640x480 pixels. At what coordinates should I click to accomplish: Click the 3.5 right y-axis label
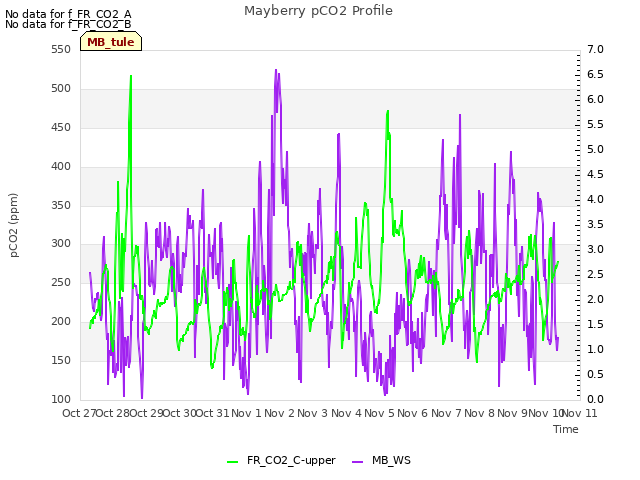click(x=595, y=224)
